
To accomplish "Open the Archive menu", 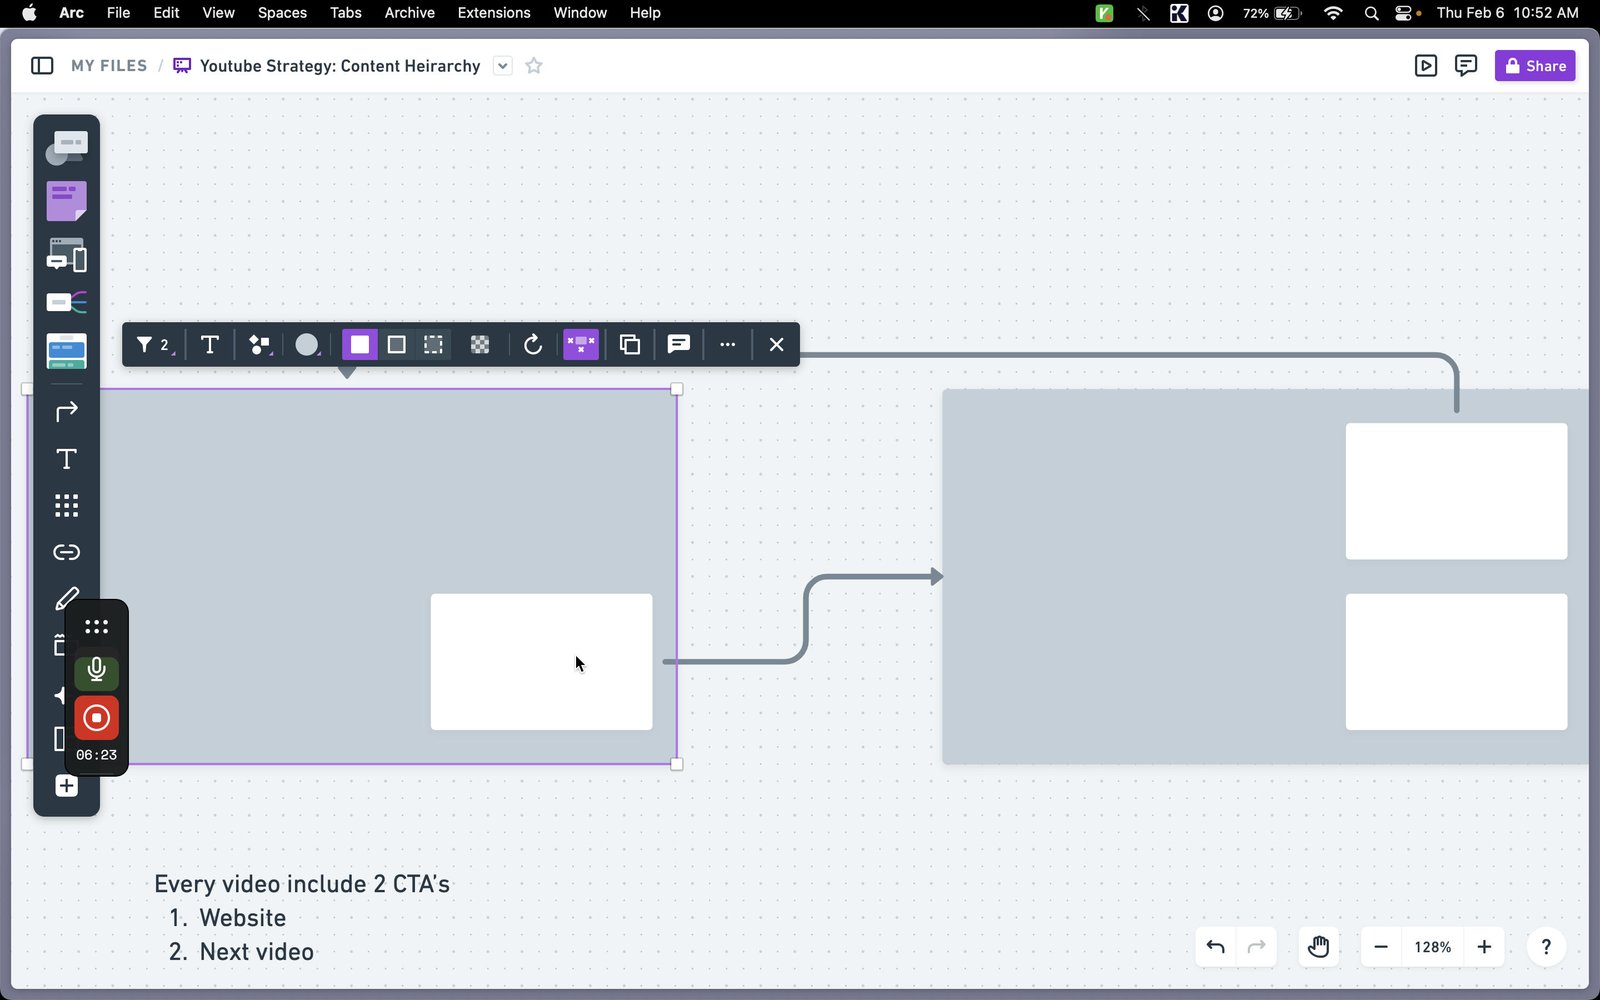I will tap(410, 13).
